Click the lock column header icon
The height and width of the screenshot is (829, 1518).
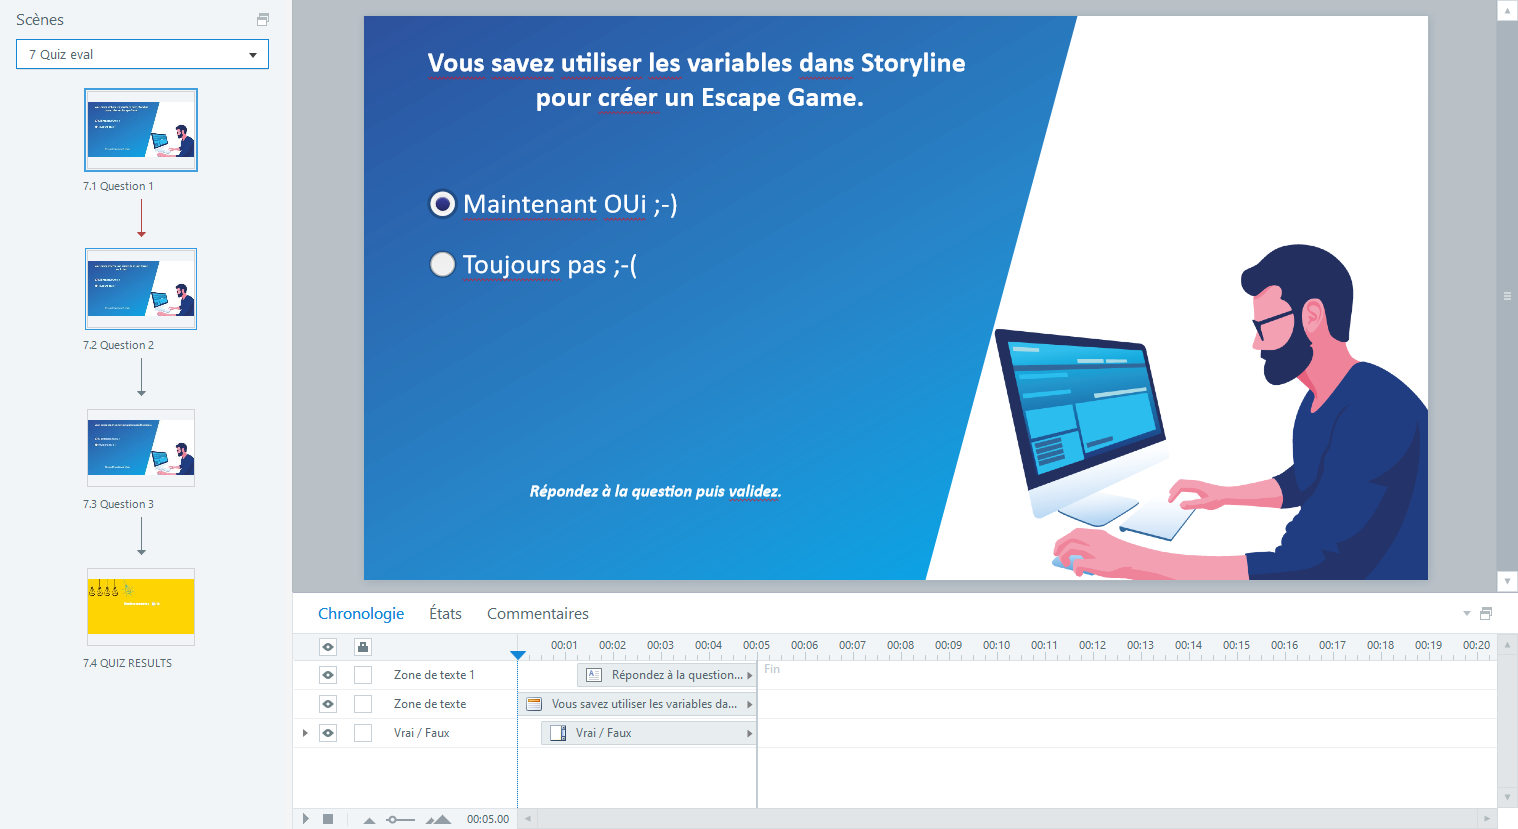(362, 647)
